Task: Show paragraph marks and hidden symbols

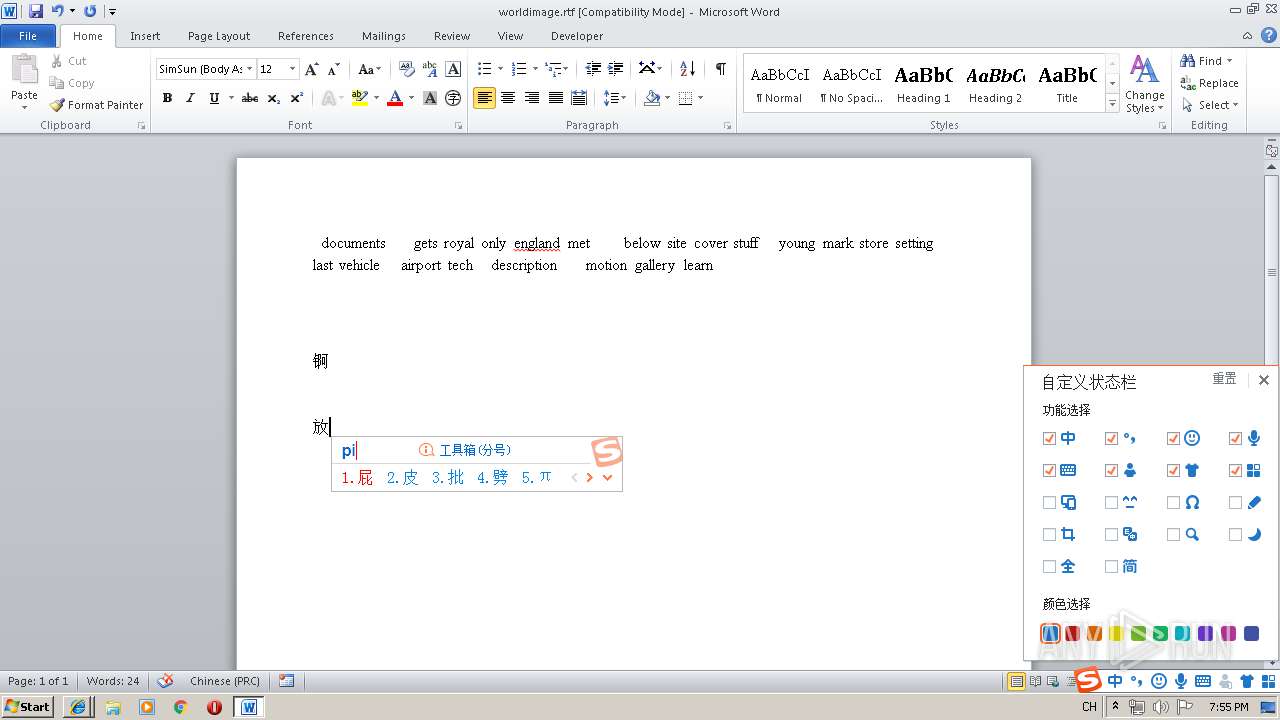Action: 720,69
